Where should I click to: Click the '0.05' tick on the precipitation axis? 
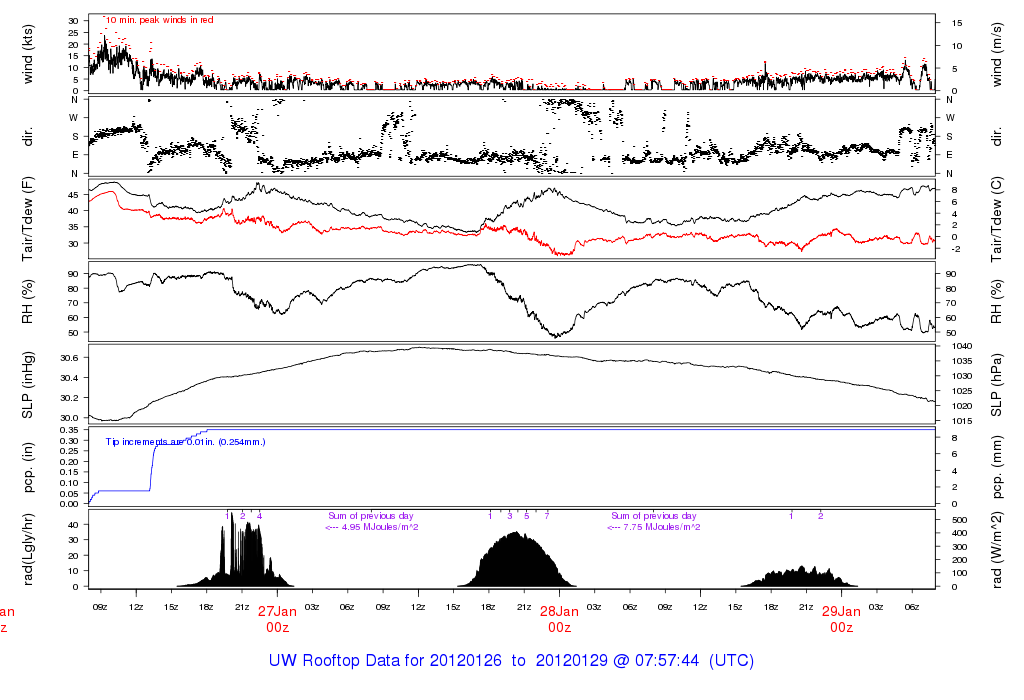tap(69, 494)
